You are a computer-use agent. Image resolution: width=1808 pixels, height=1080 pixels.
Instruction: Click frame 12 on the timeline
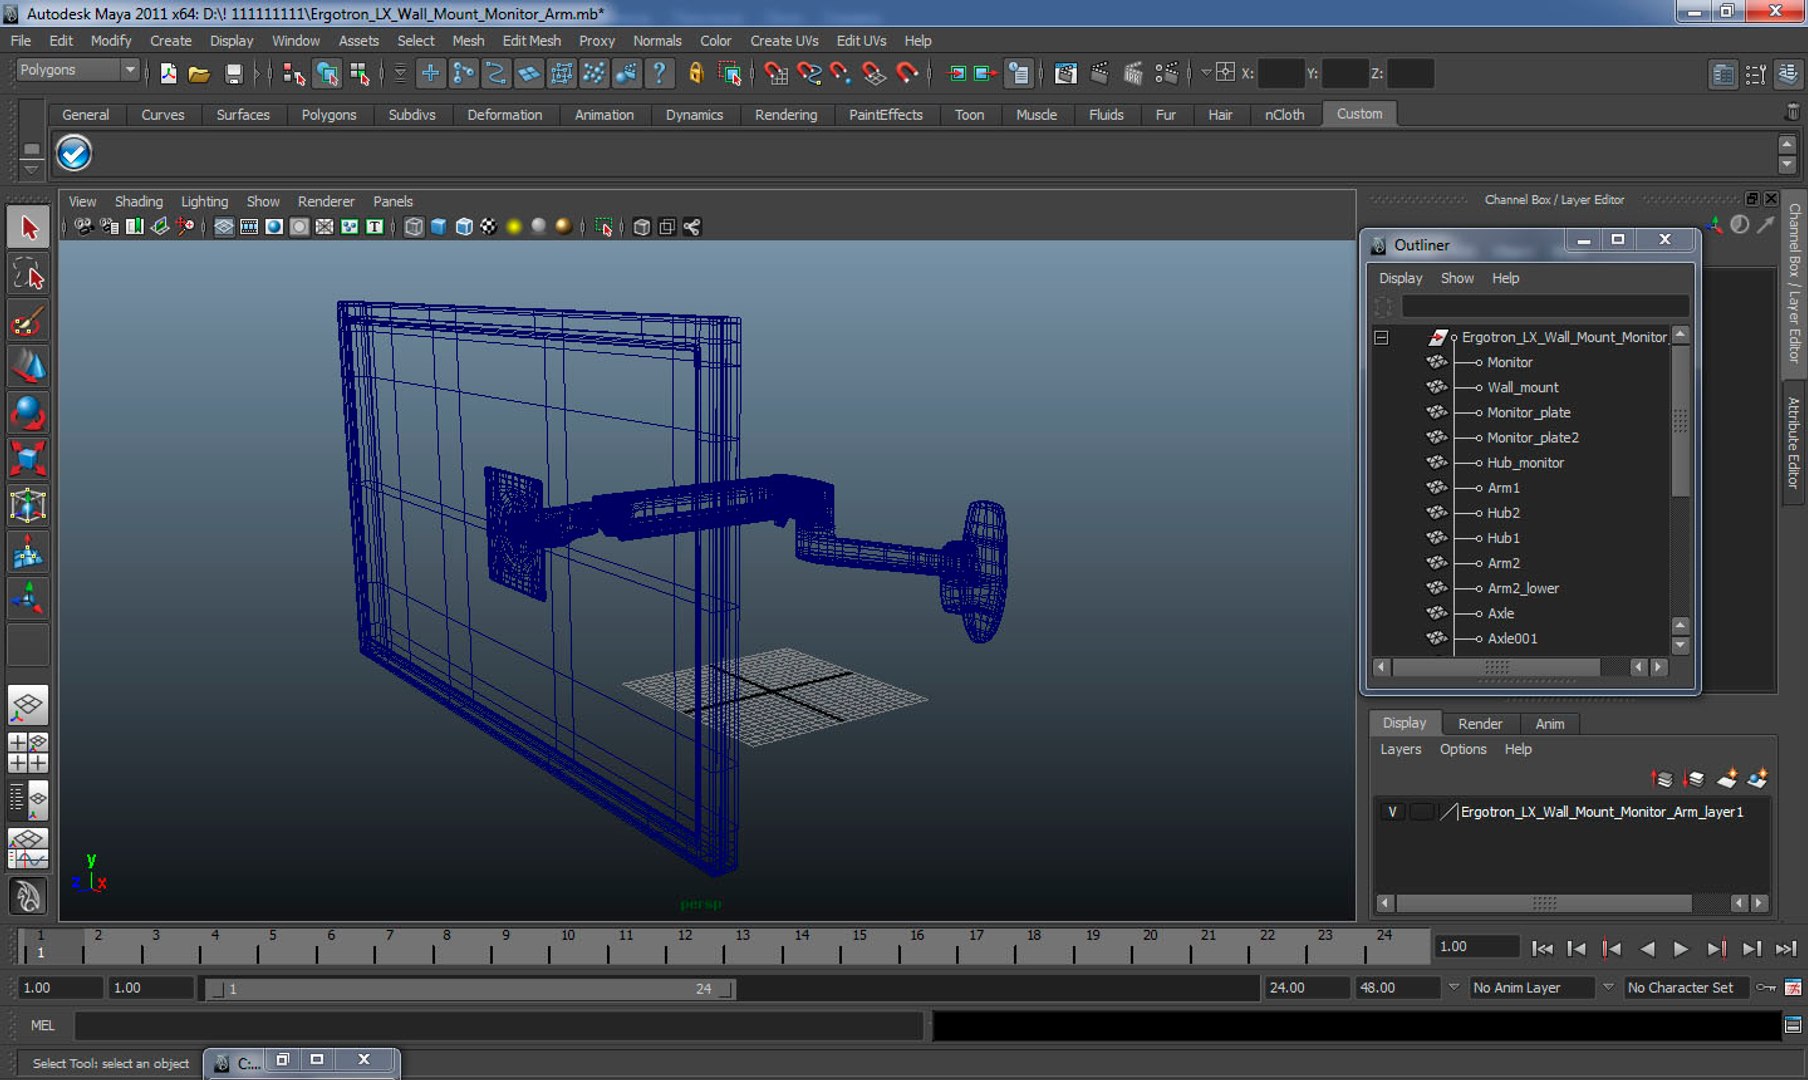coord(684,946)
